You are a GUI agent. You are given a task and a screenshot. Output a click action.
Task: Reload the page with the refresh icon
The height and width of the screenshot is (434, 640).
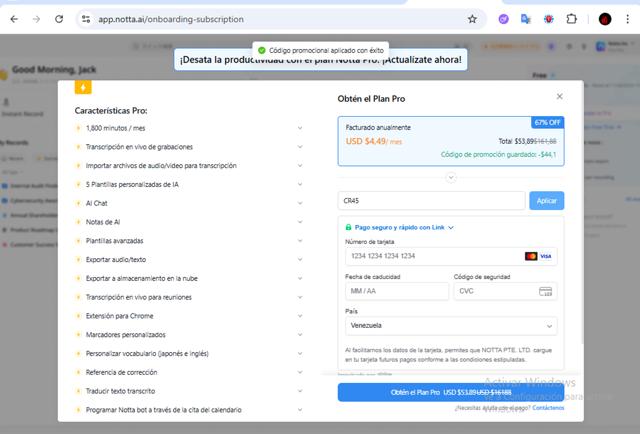[x=59, y=19]
